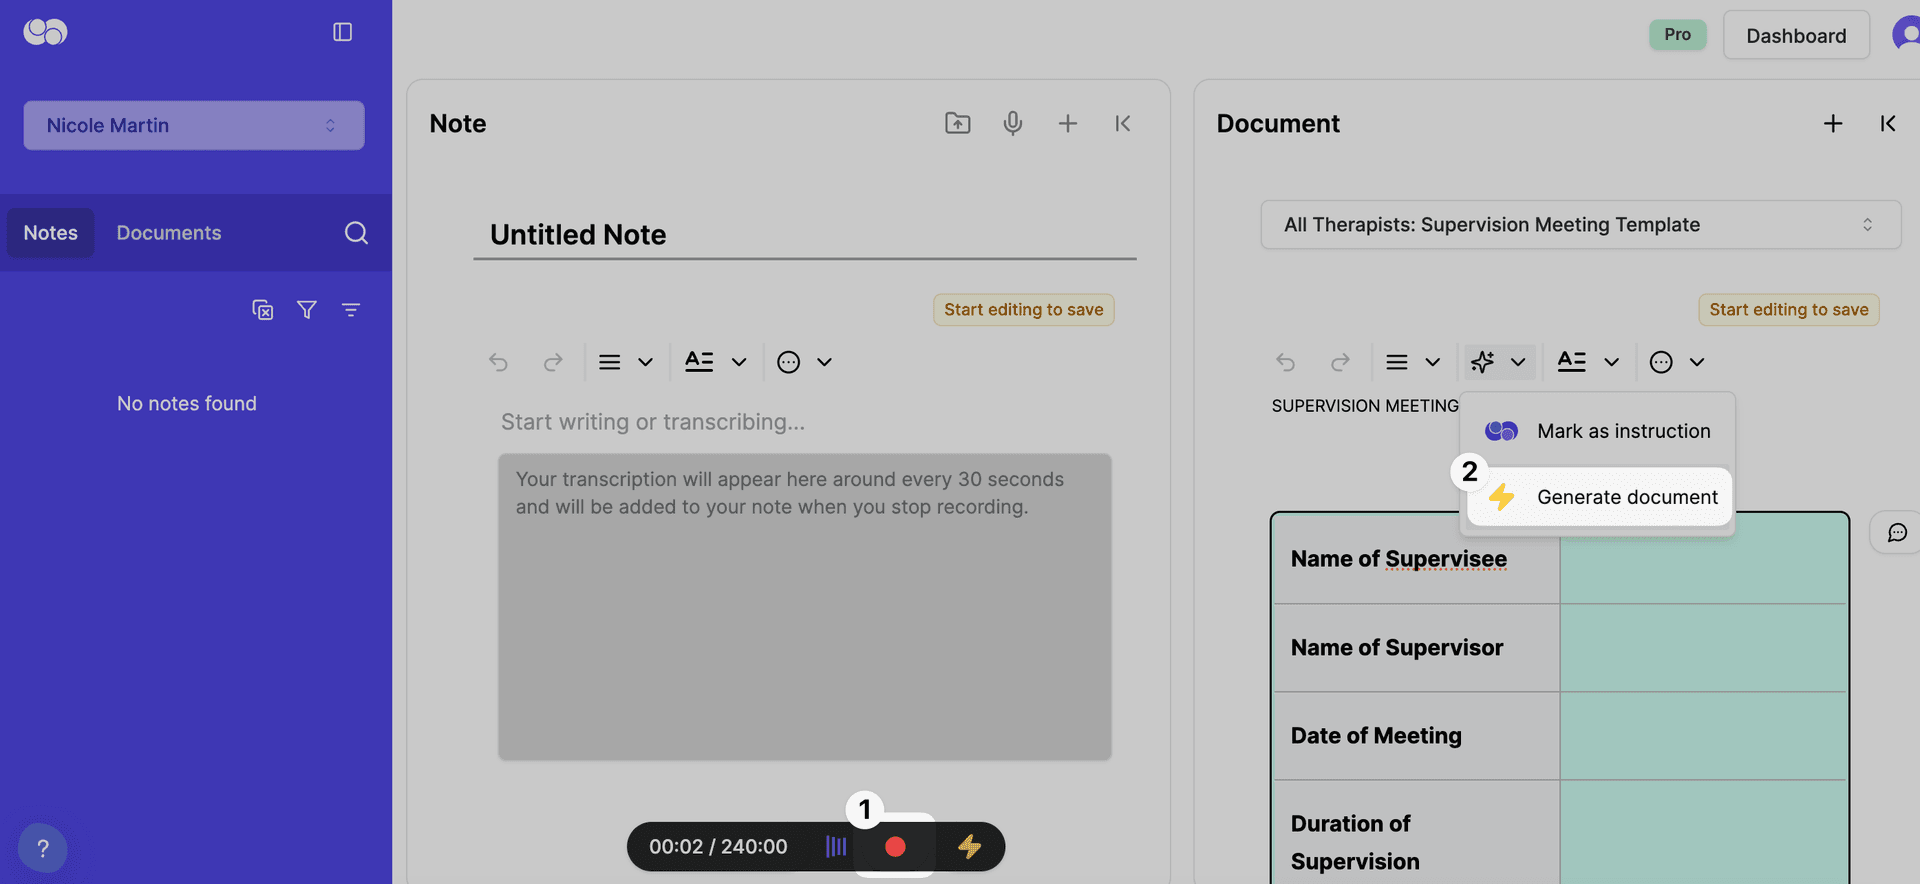Click the multi-select delete icon in sidebar
Screen dimensions: 1920x884
[x=263, y=310]
